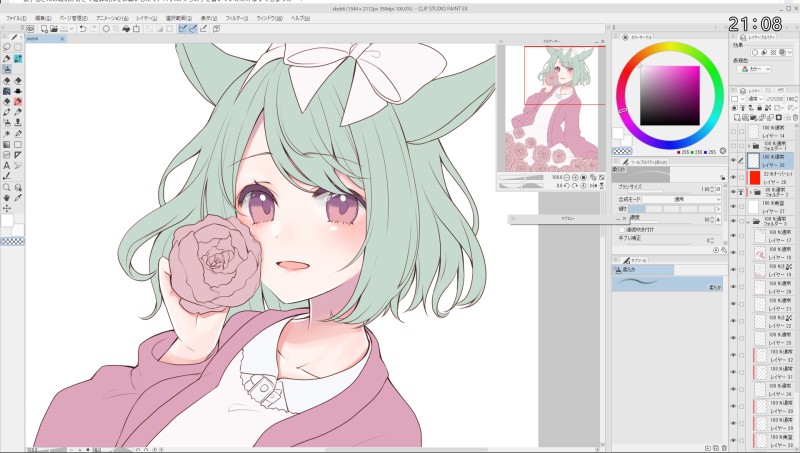Open the 表現色 (expression color) dropdown
This screenshot has height=453, width=800.
755,69
